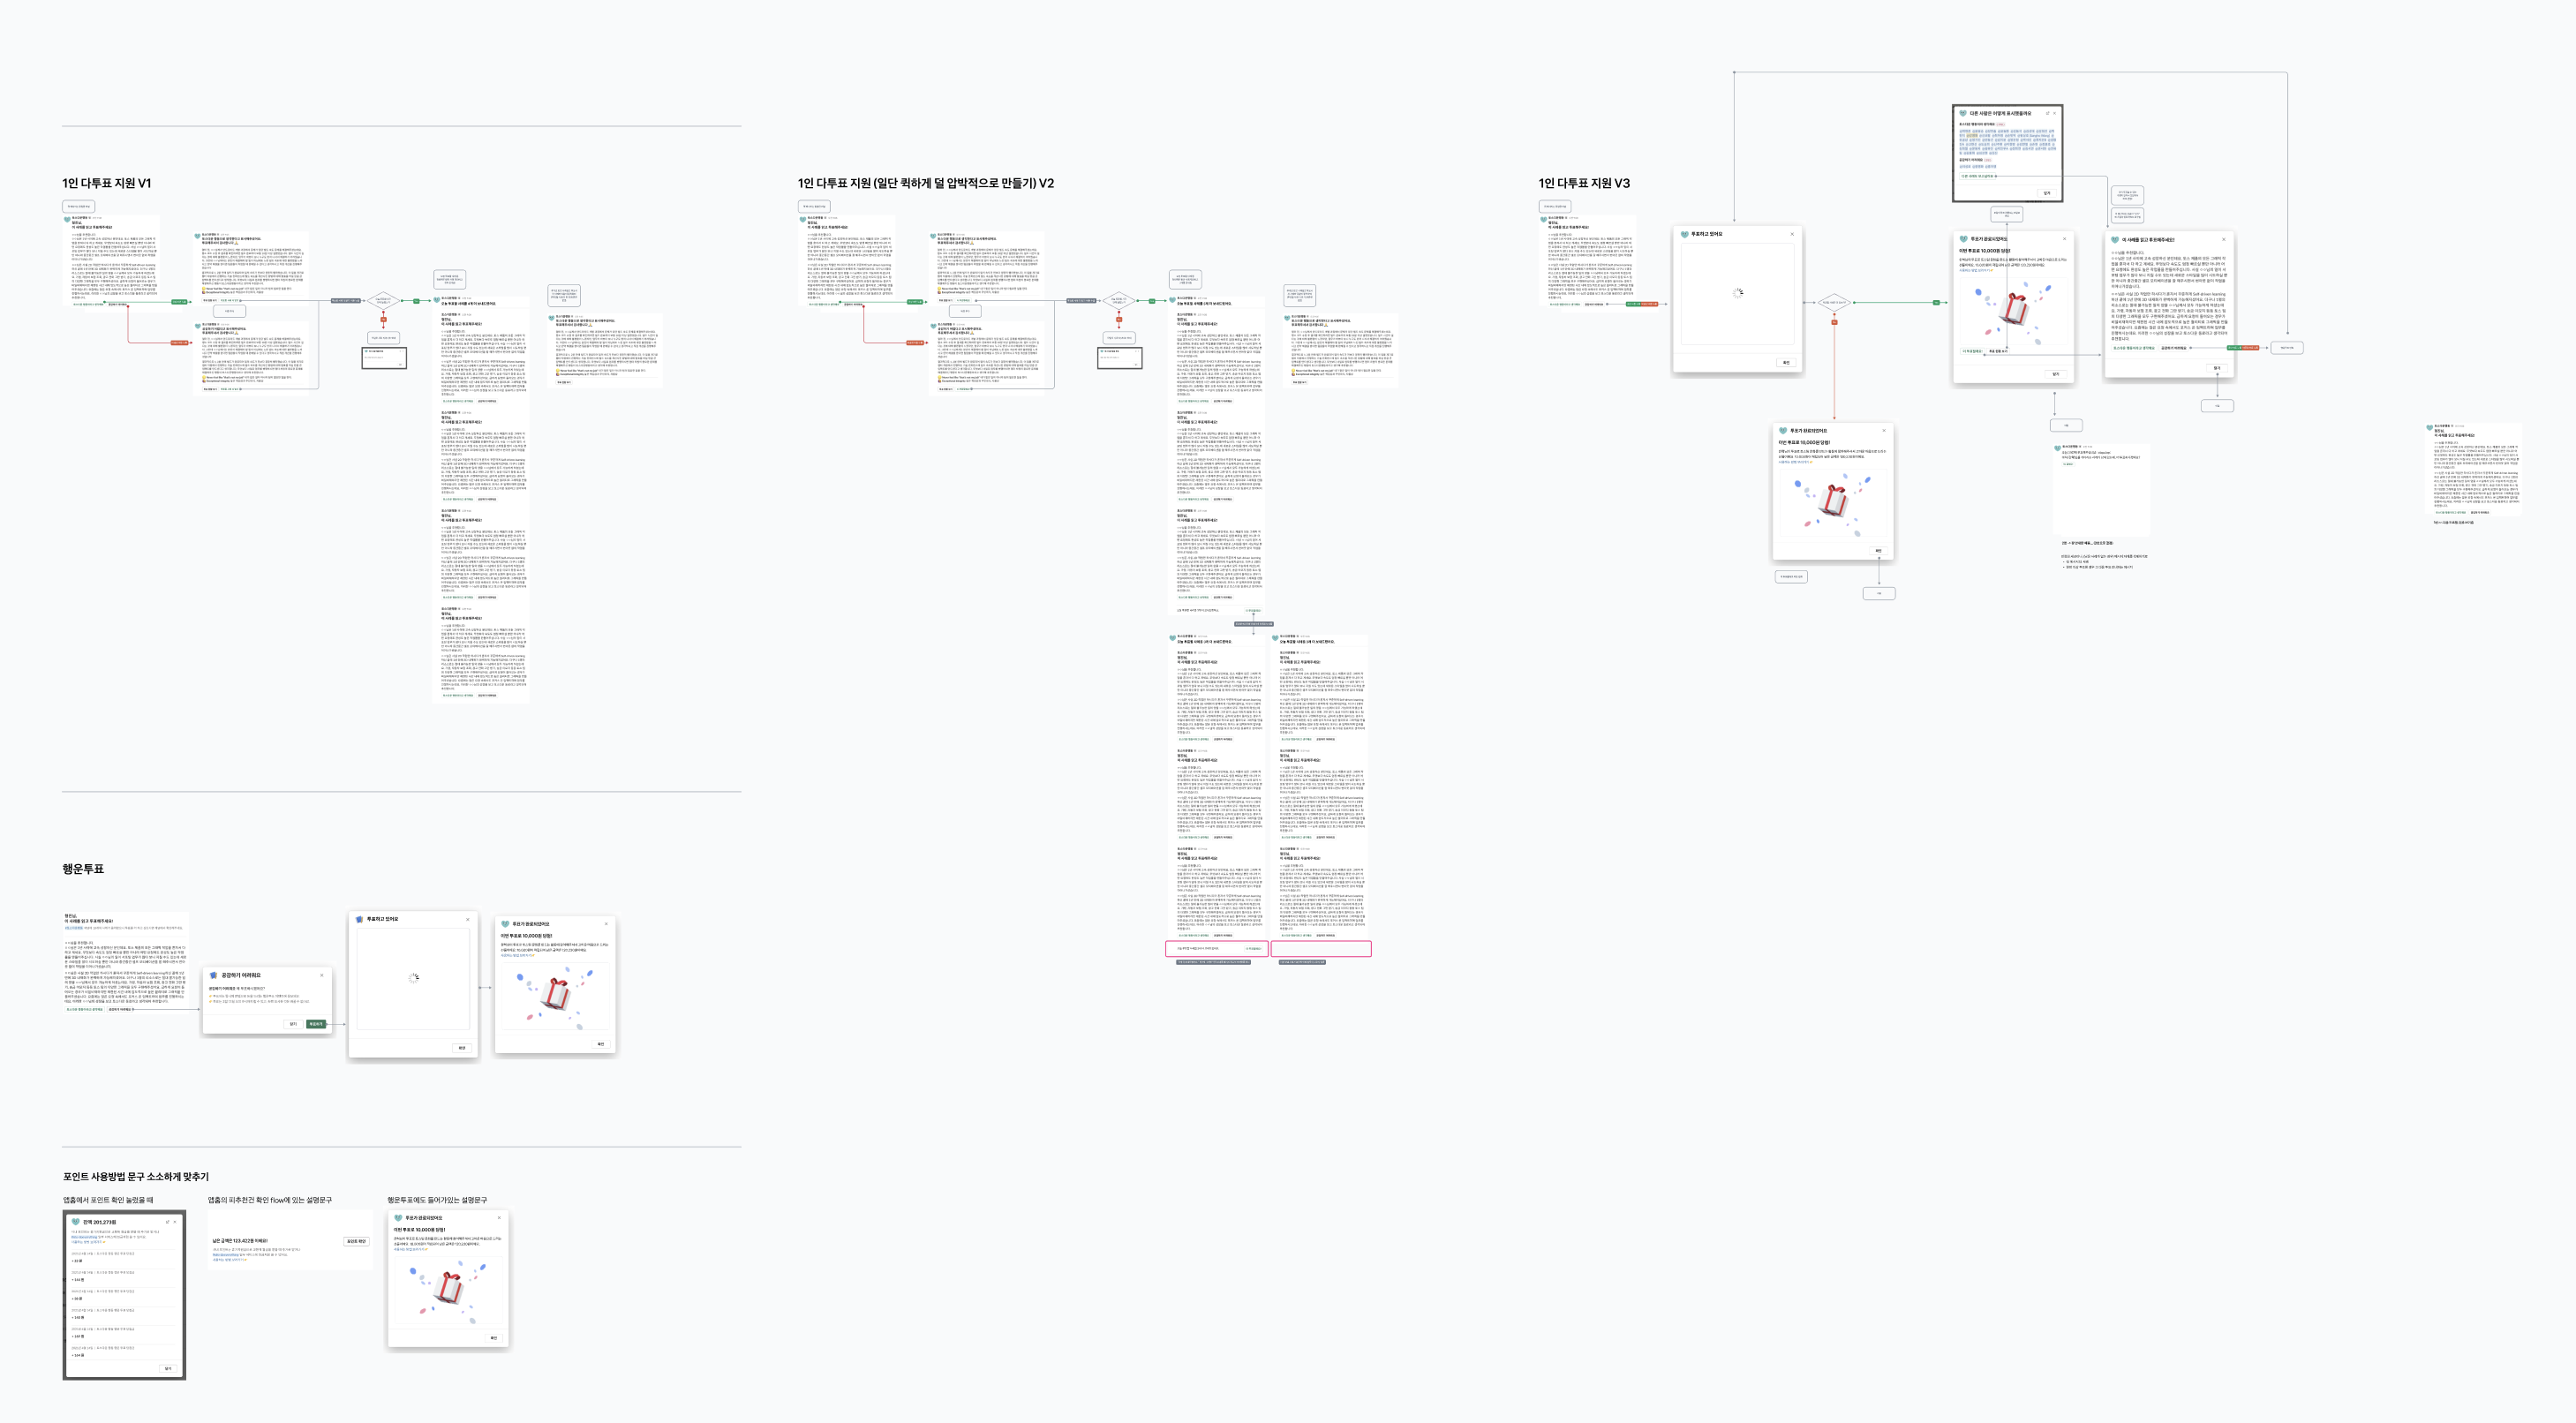
Task: Click 확인 button in bottom 투표가 완료되었어요 dialog
Action: [493, 1337]
